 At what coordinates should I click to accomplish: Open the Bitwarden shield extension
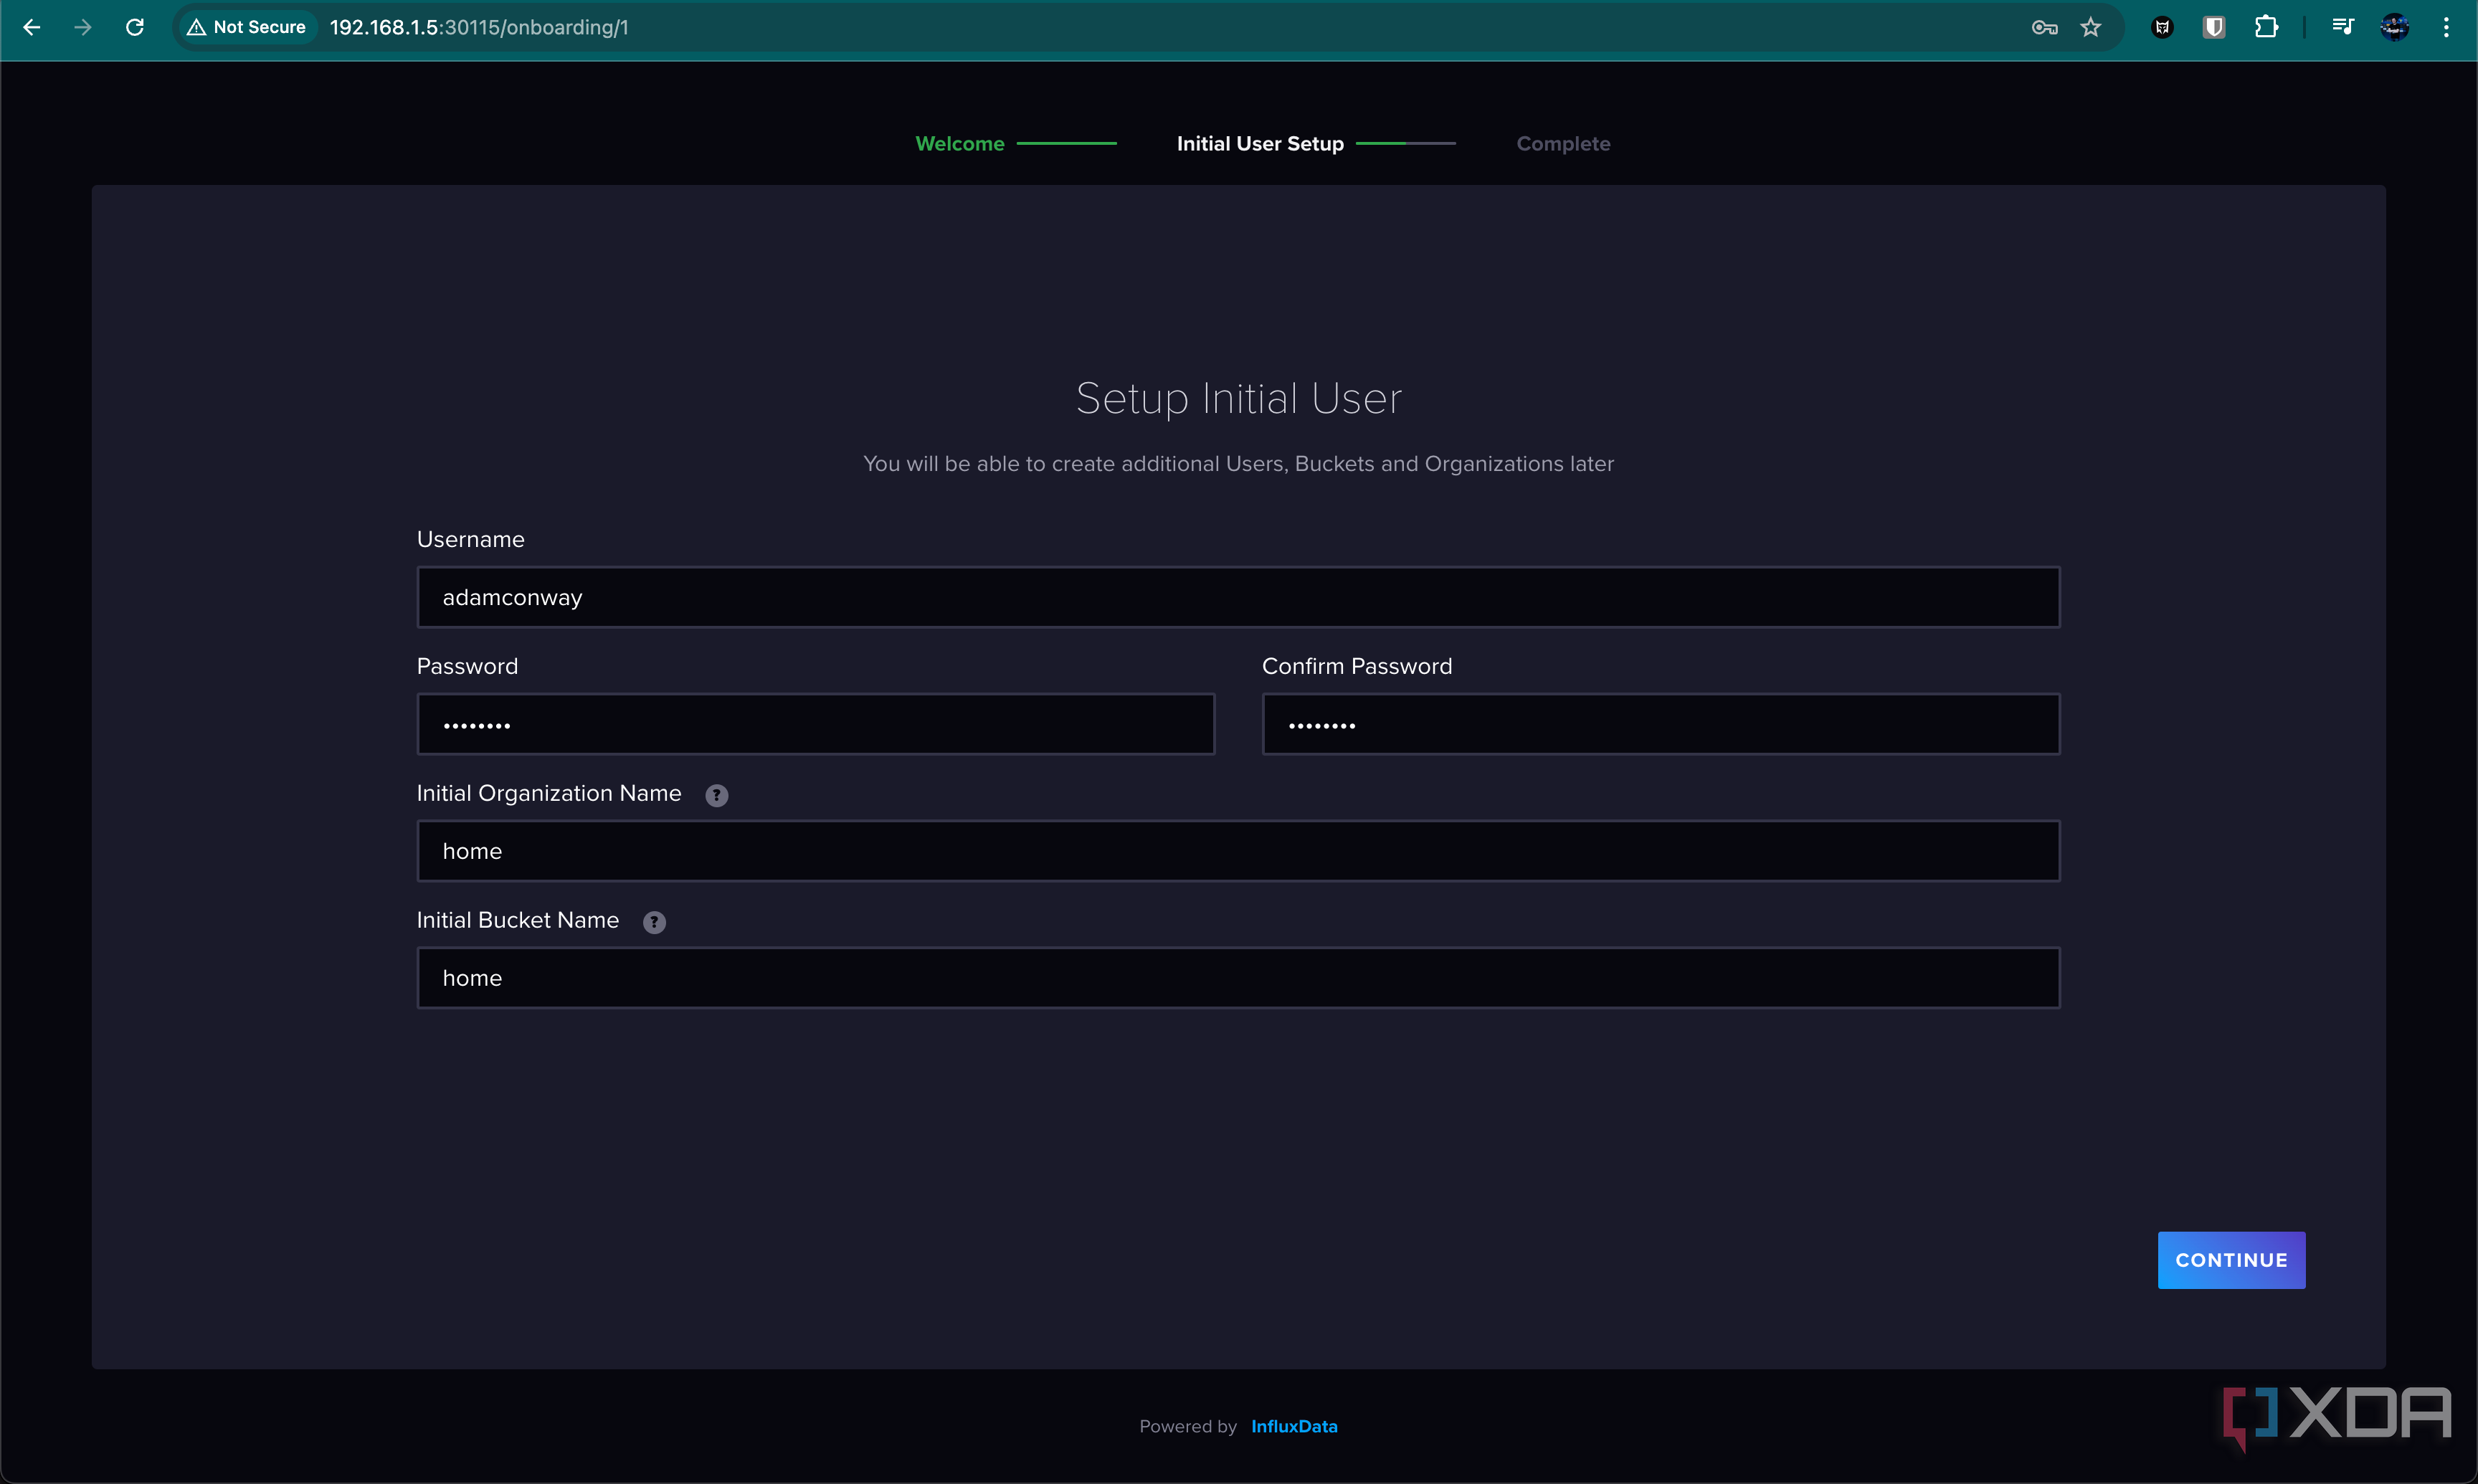[2214, 28]
